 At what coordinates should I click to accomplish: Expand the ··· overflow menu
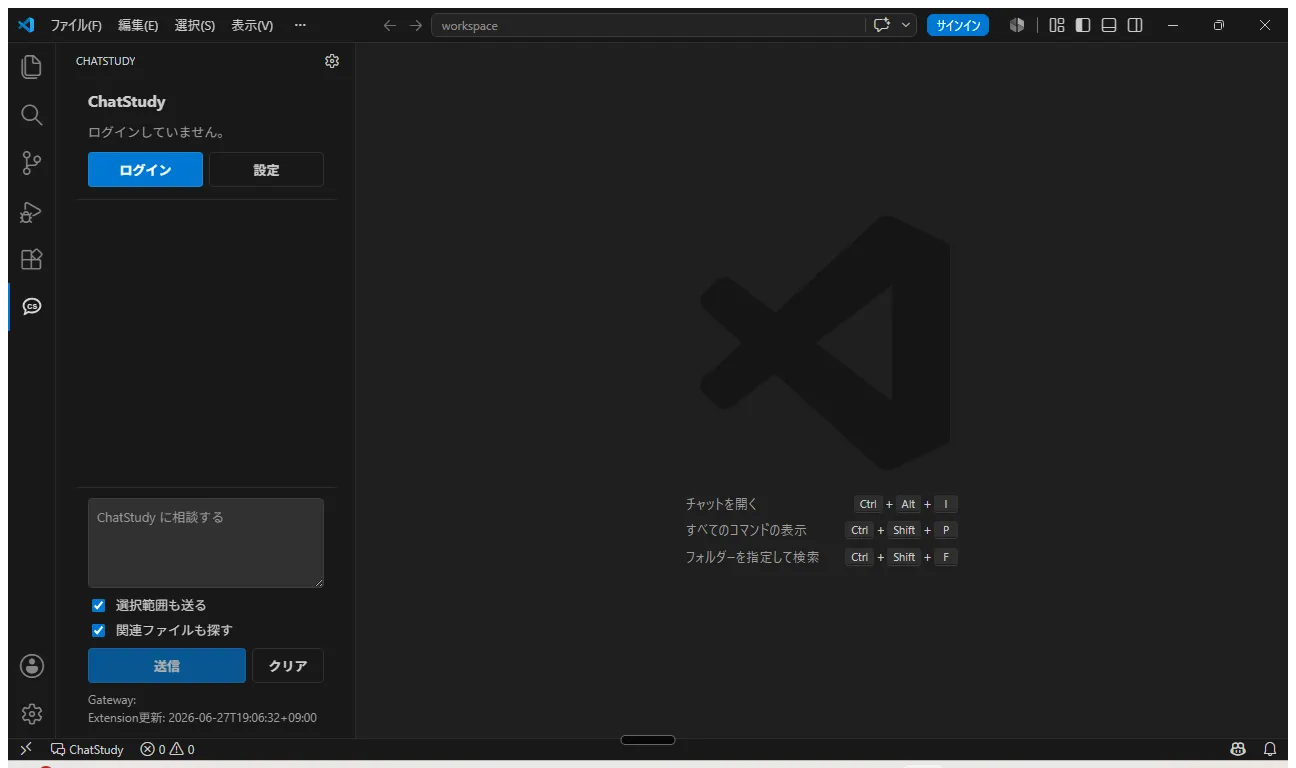300,26
